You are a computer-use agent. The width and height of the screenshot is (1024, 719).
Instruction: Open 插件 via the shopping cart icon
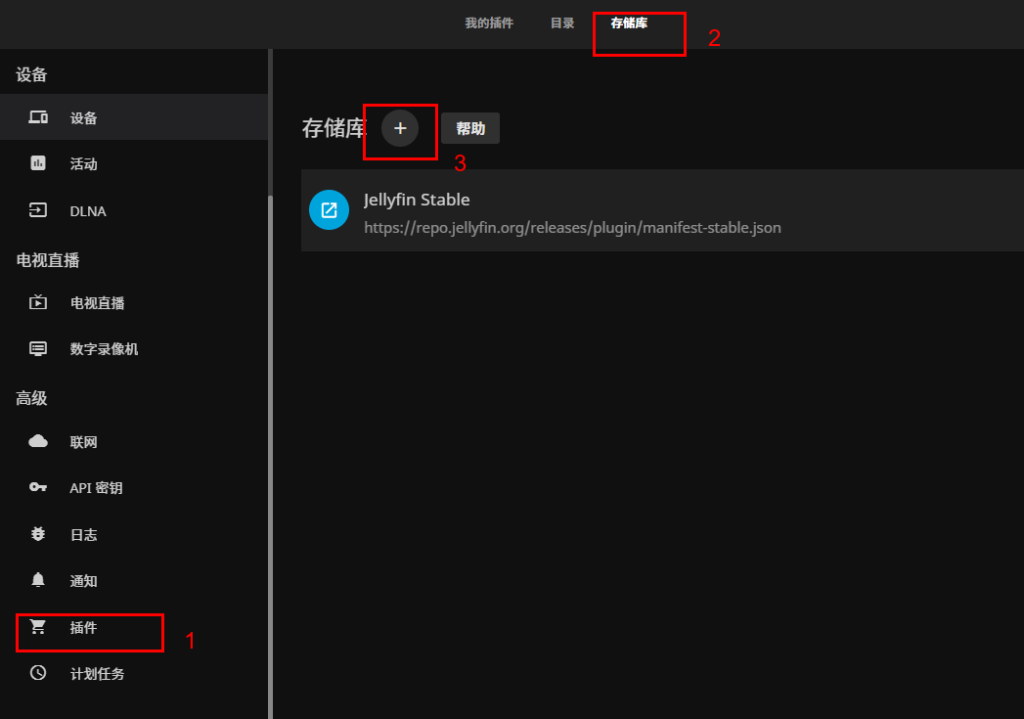click(x=38, y=628)
